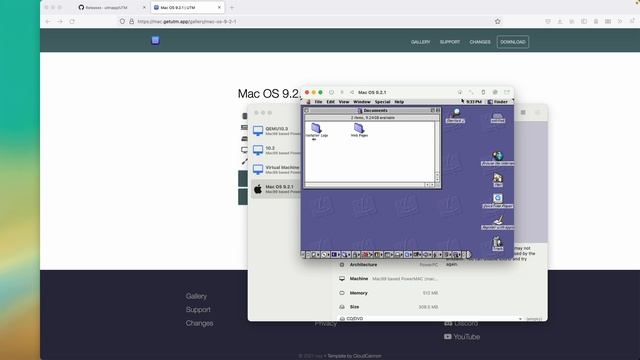Click the browser forward arrow
640x360 pixels.
pos(60,21)
